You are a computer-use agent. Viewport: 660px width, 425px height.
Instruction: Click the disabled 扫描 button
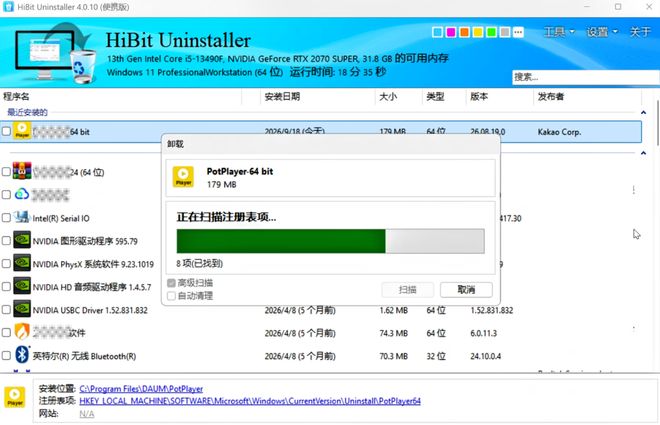click(x=407, y=290)
